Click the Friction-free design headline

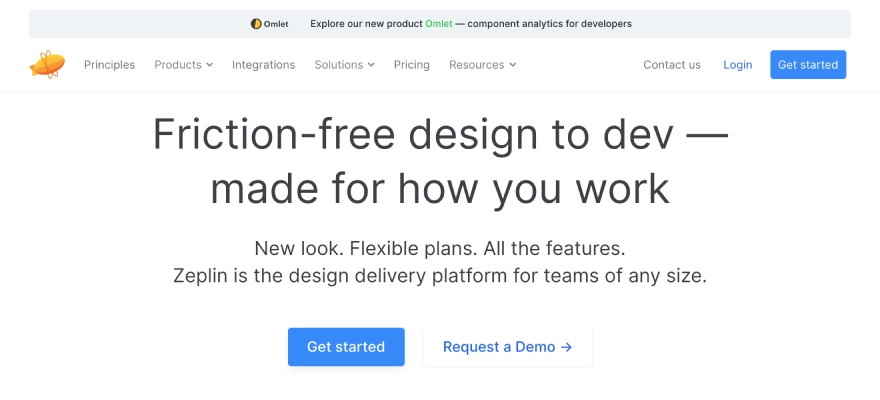coord(440,161)
